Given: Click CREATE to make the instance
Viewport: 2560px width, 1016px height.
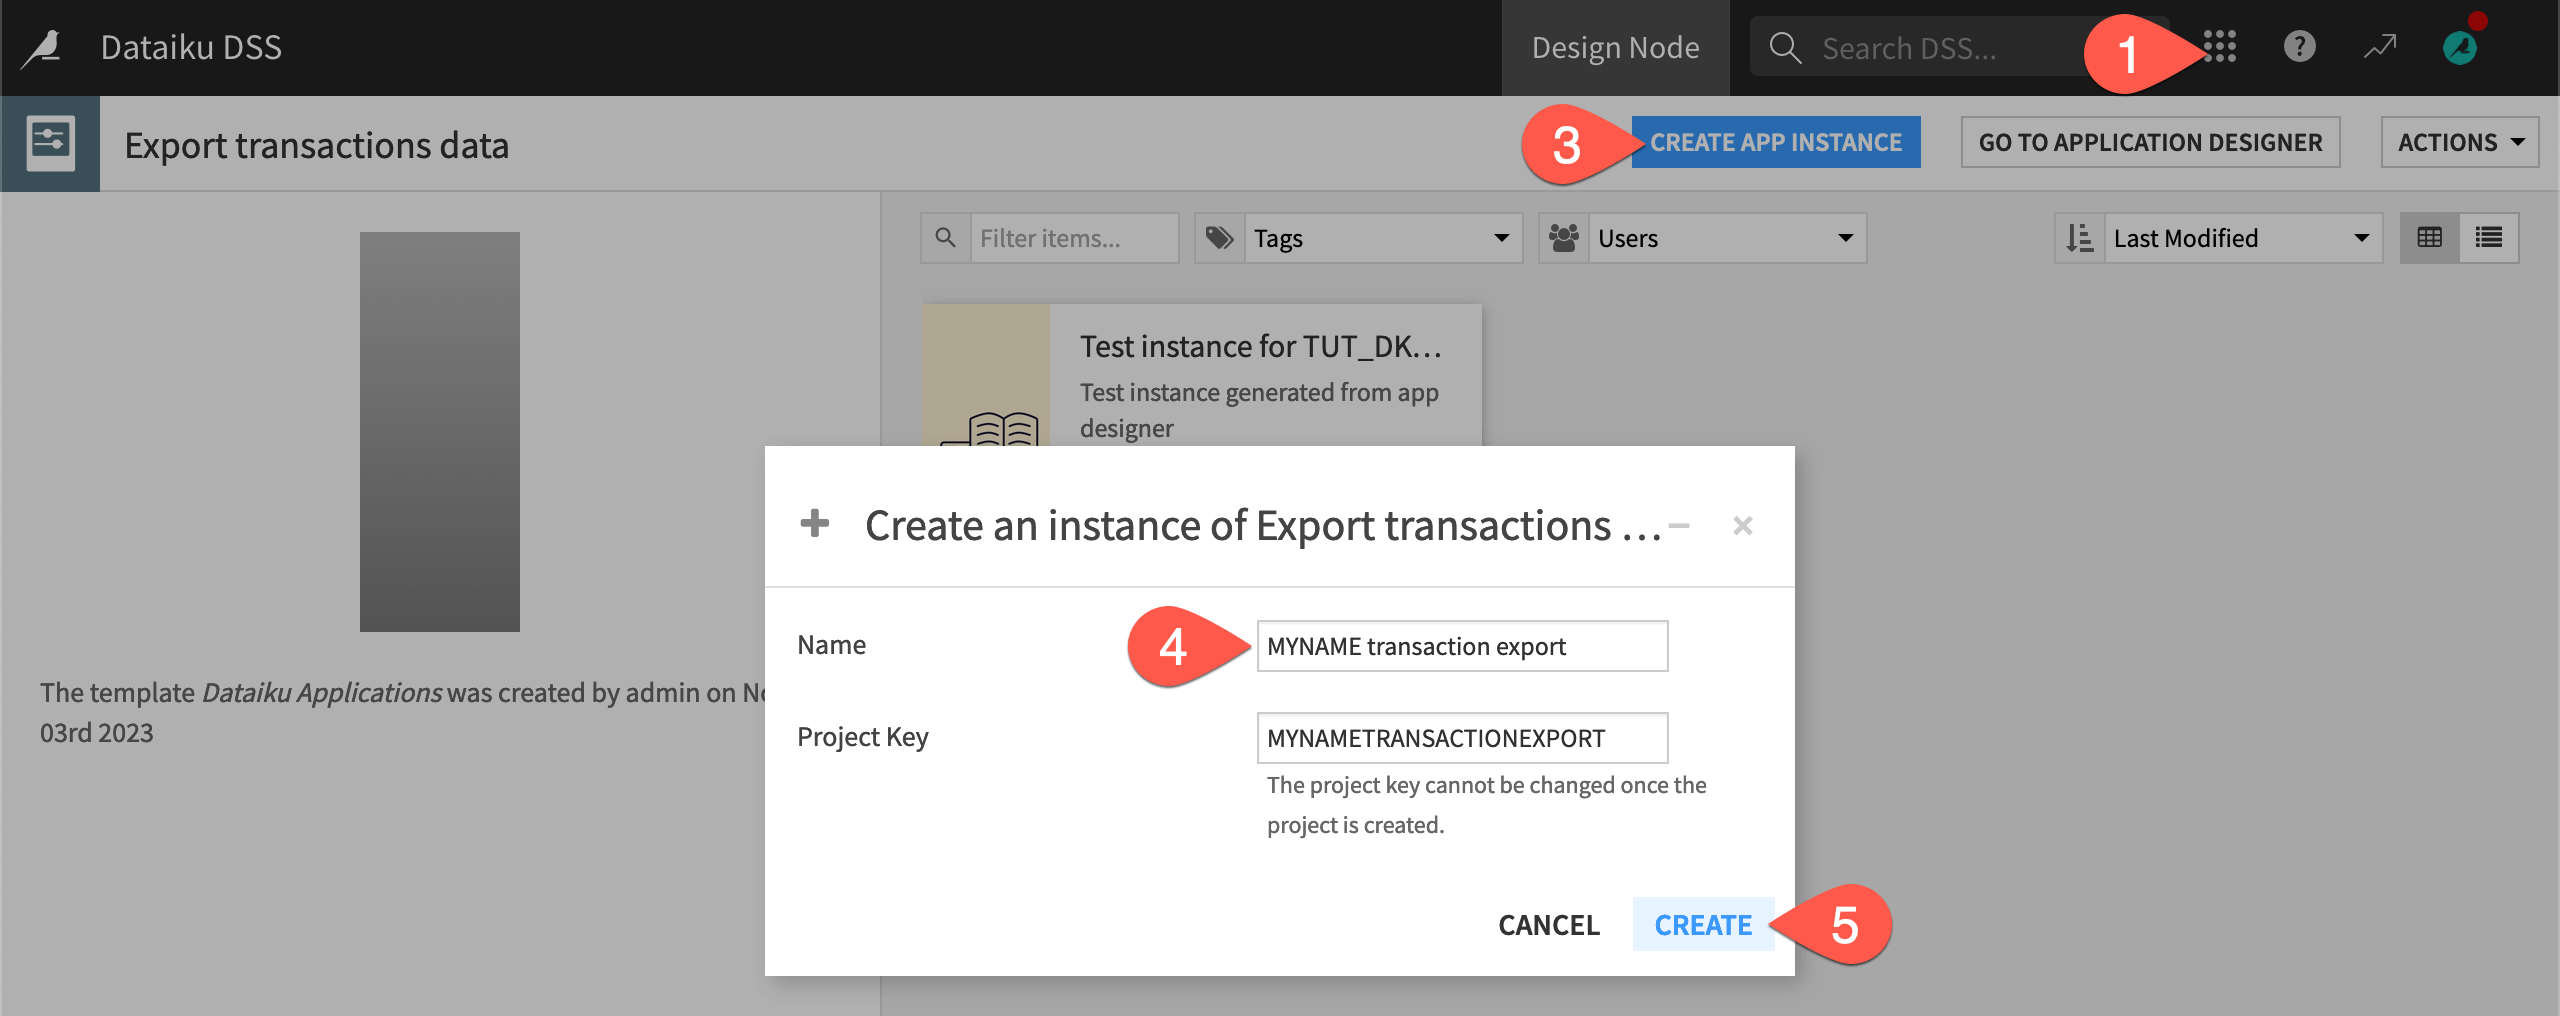Looking at the screenshot, I should coord(1702,925).
